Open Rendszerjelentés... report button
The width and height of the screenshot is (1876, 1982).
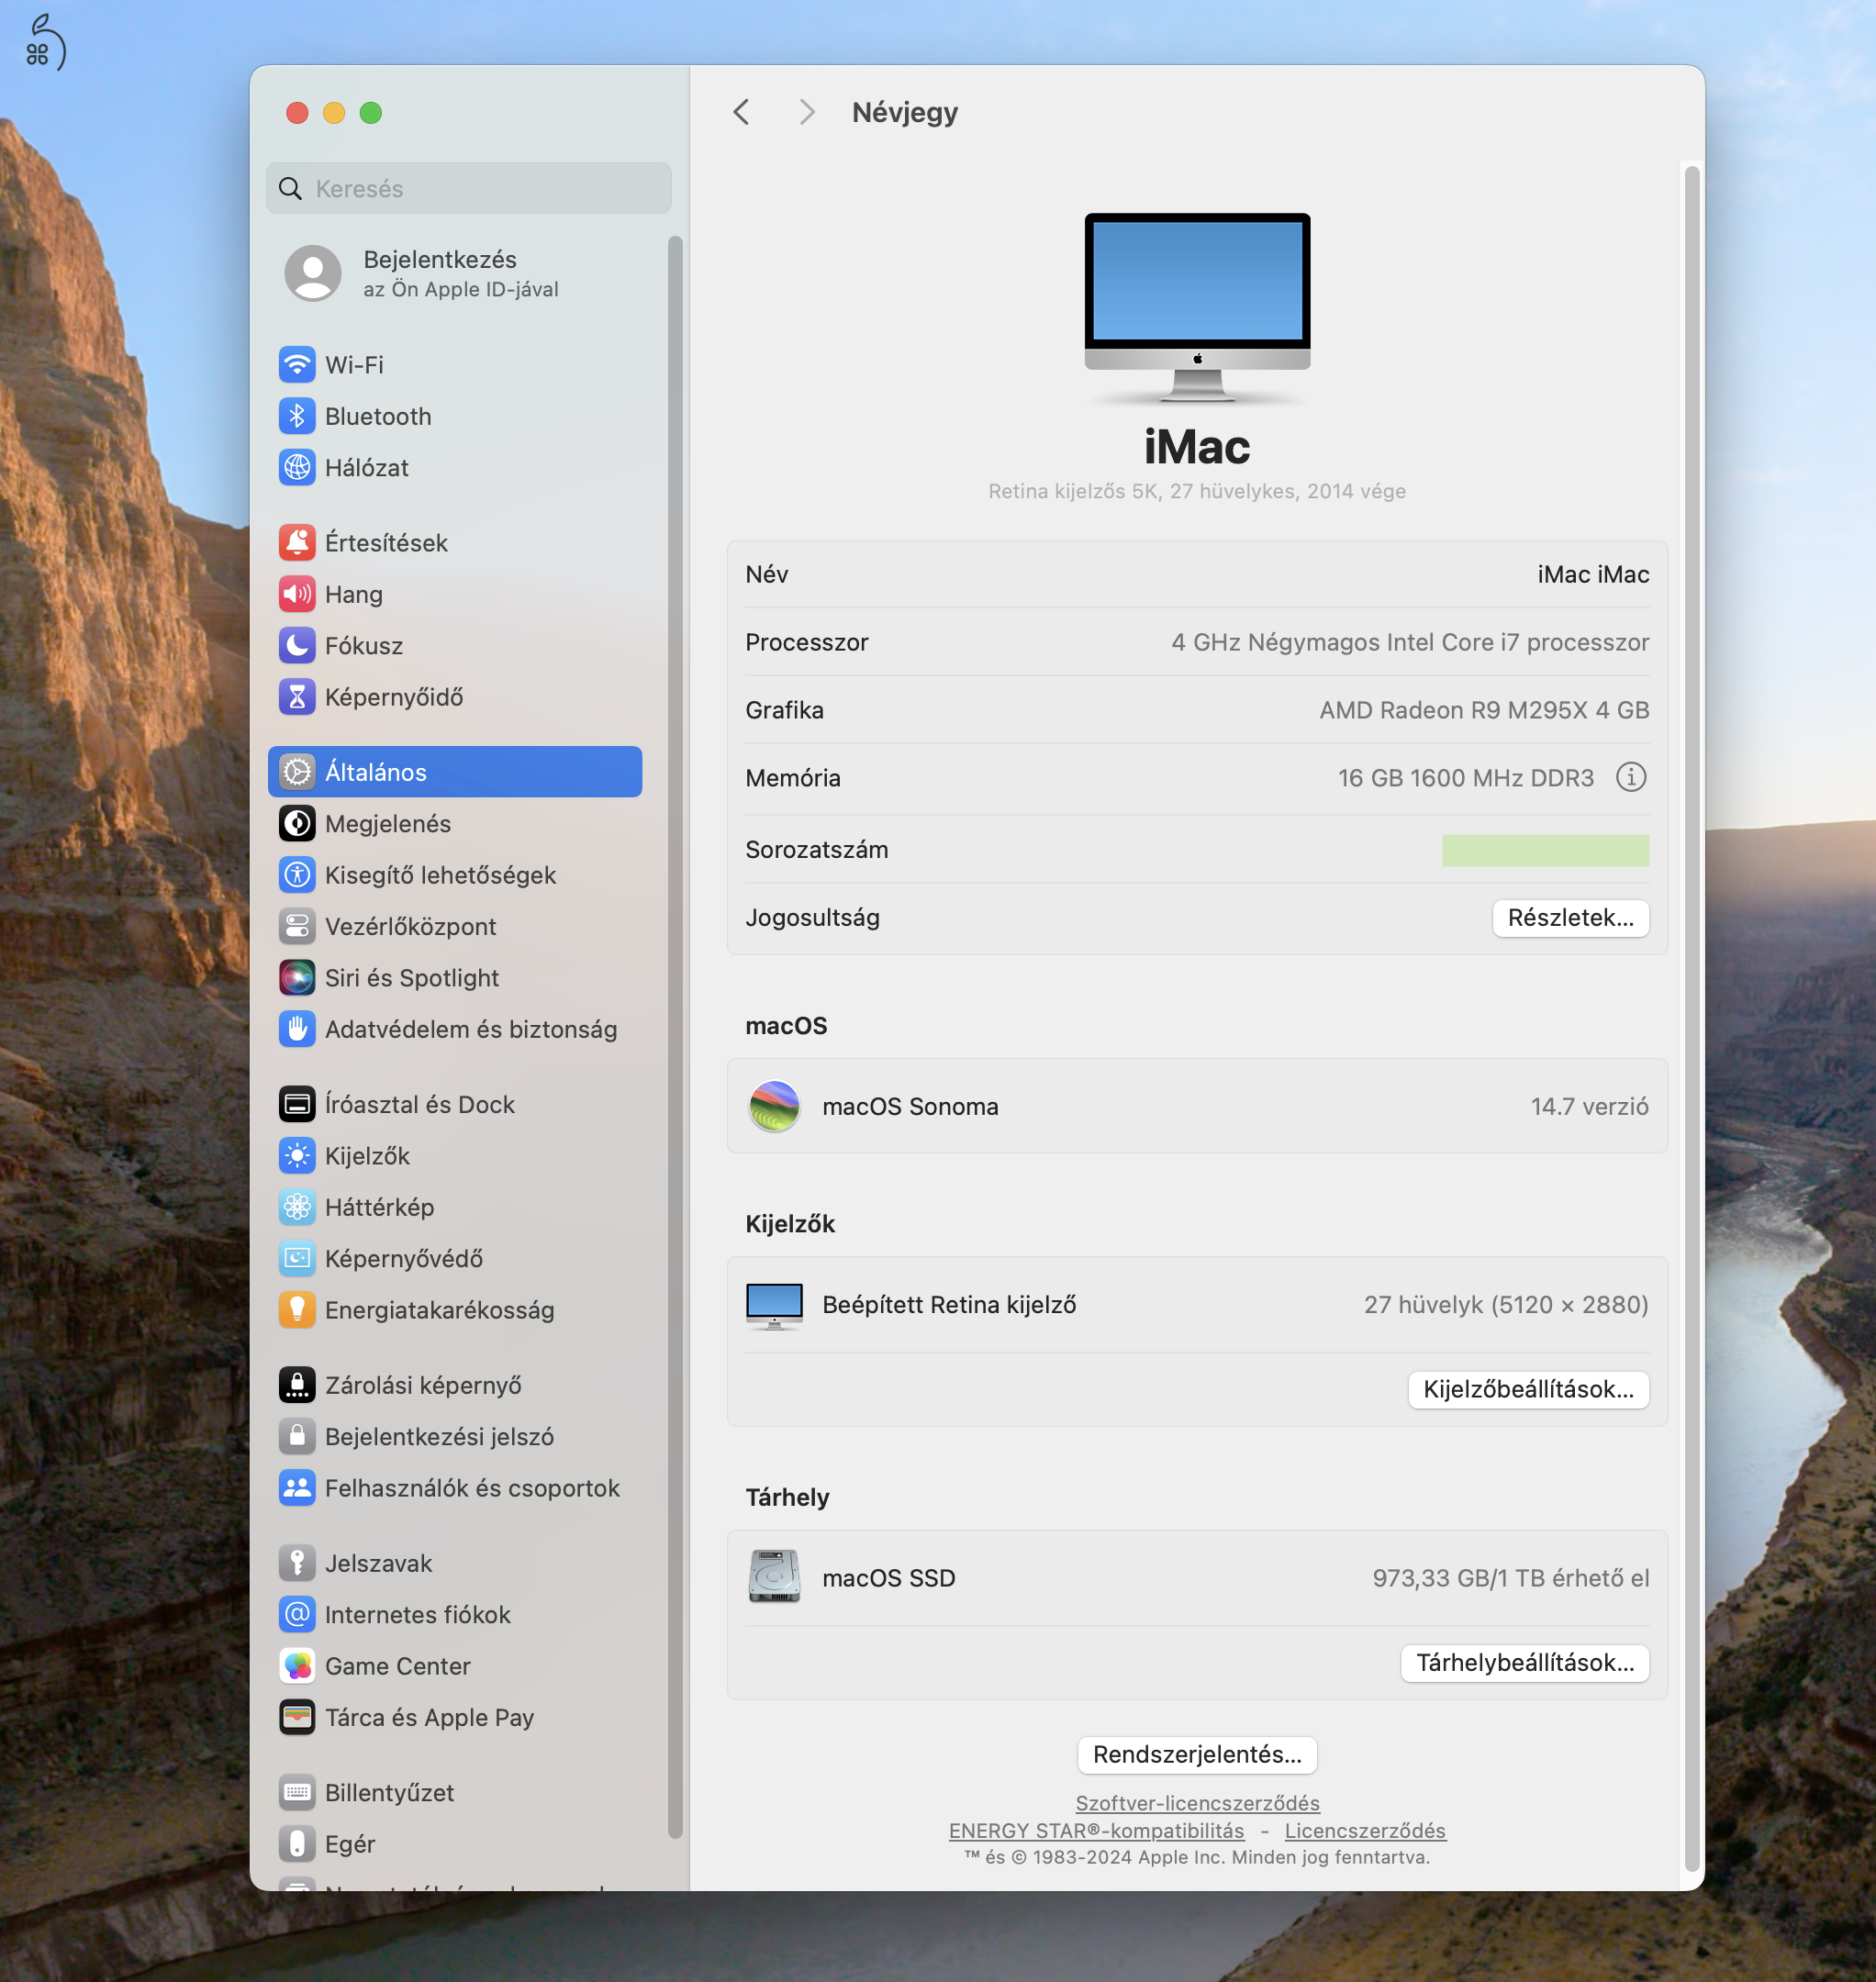1197,1753
